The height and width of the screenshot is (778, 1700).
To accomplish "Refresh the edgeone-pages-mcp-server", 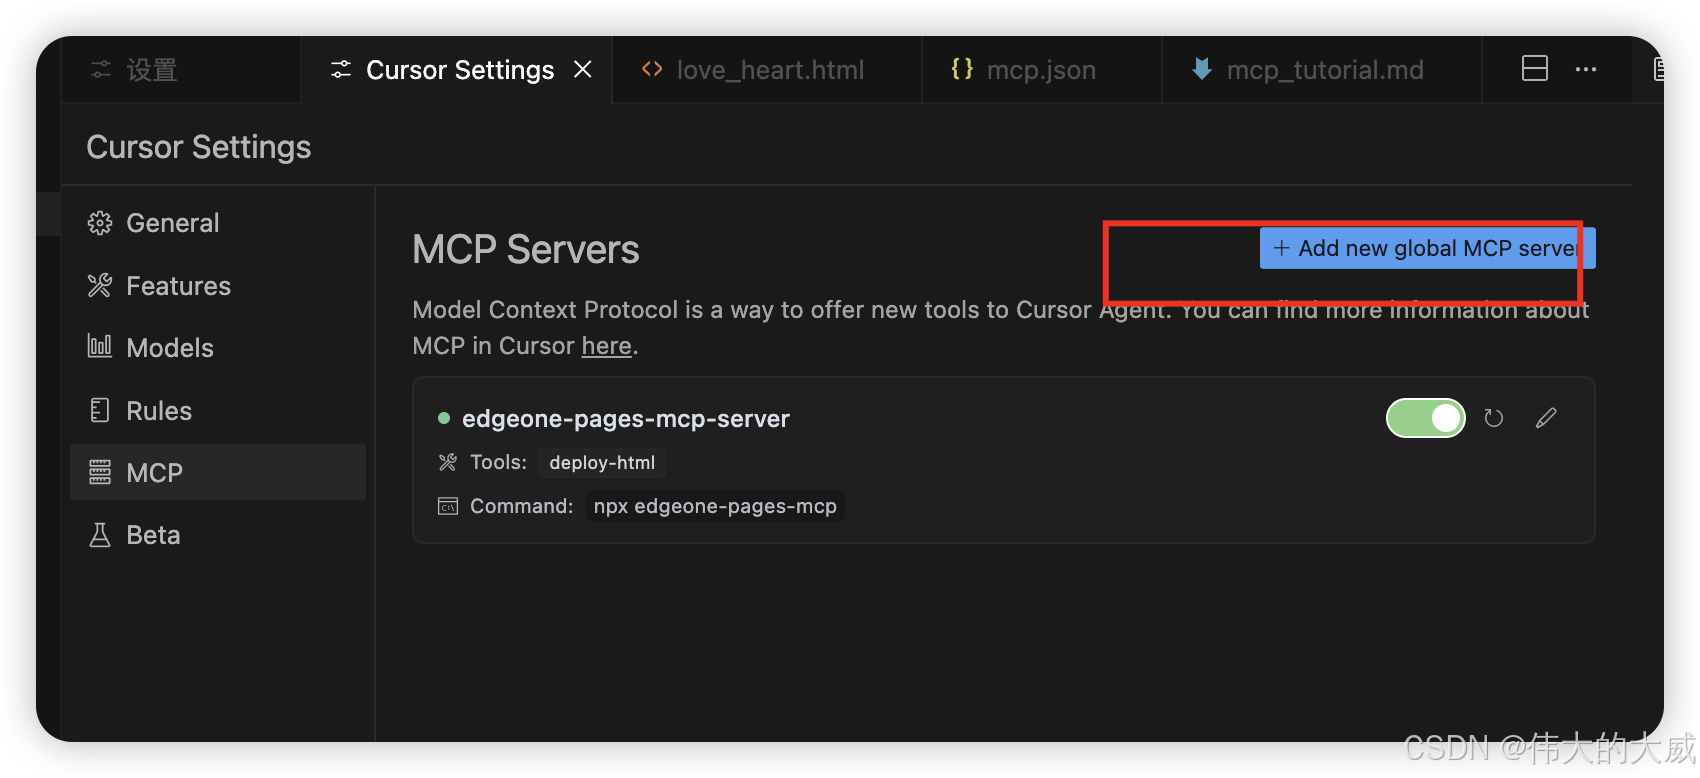I will 1494,418.
